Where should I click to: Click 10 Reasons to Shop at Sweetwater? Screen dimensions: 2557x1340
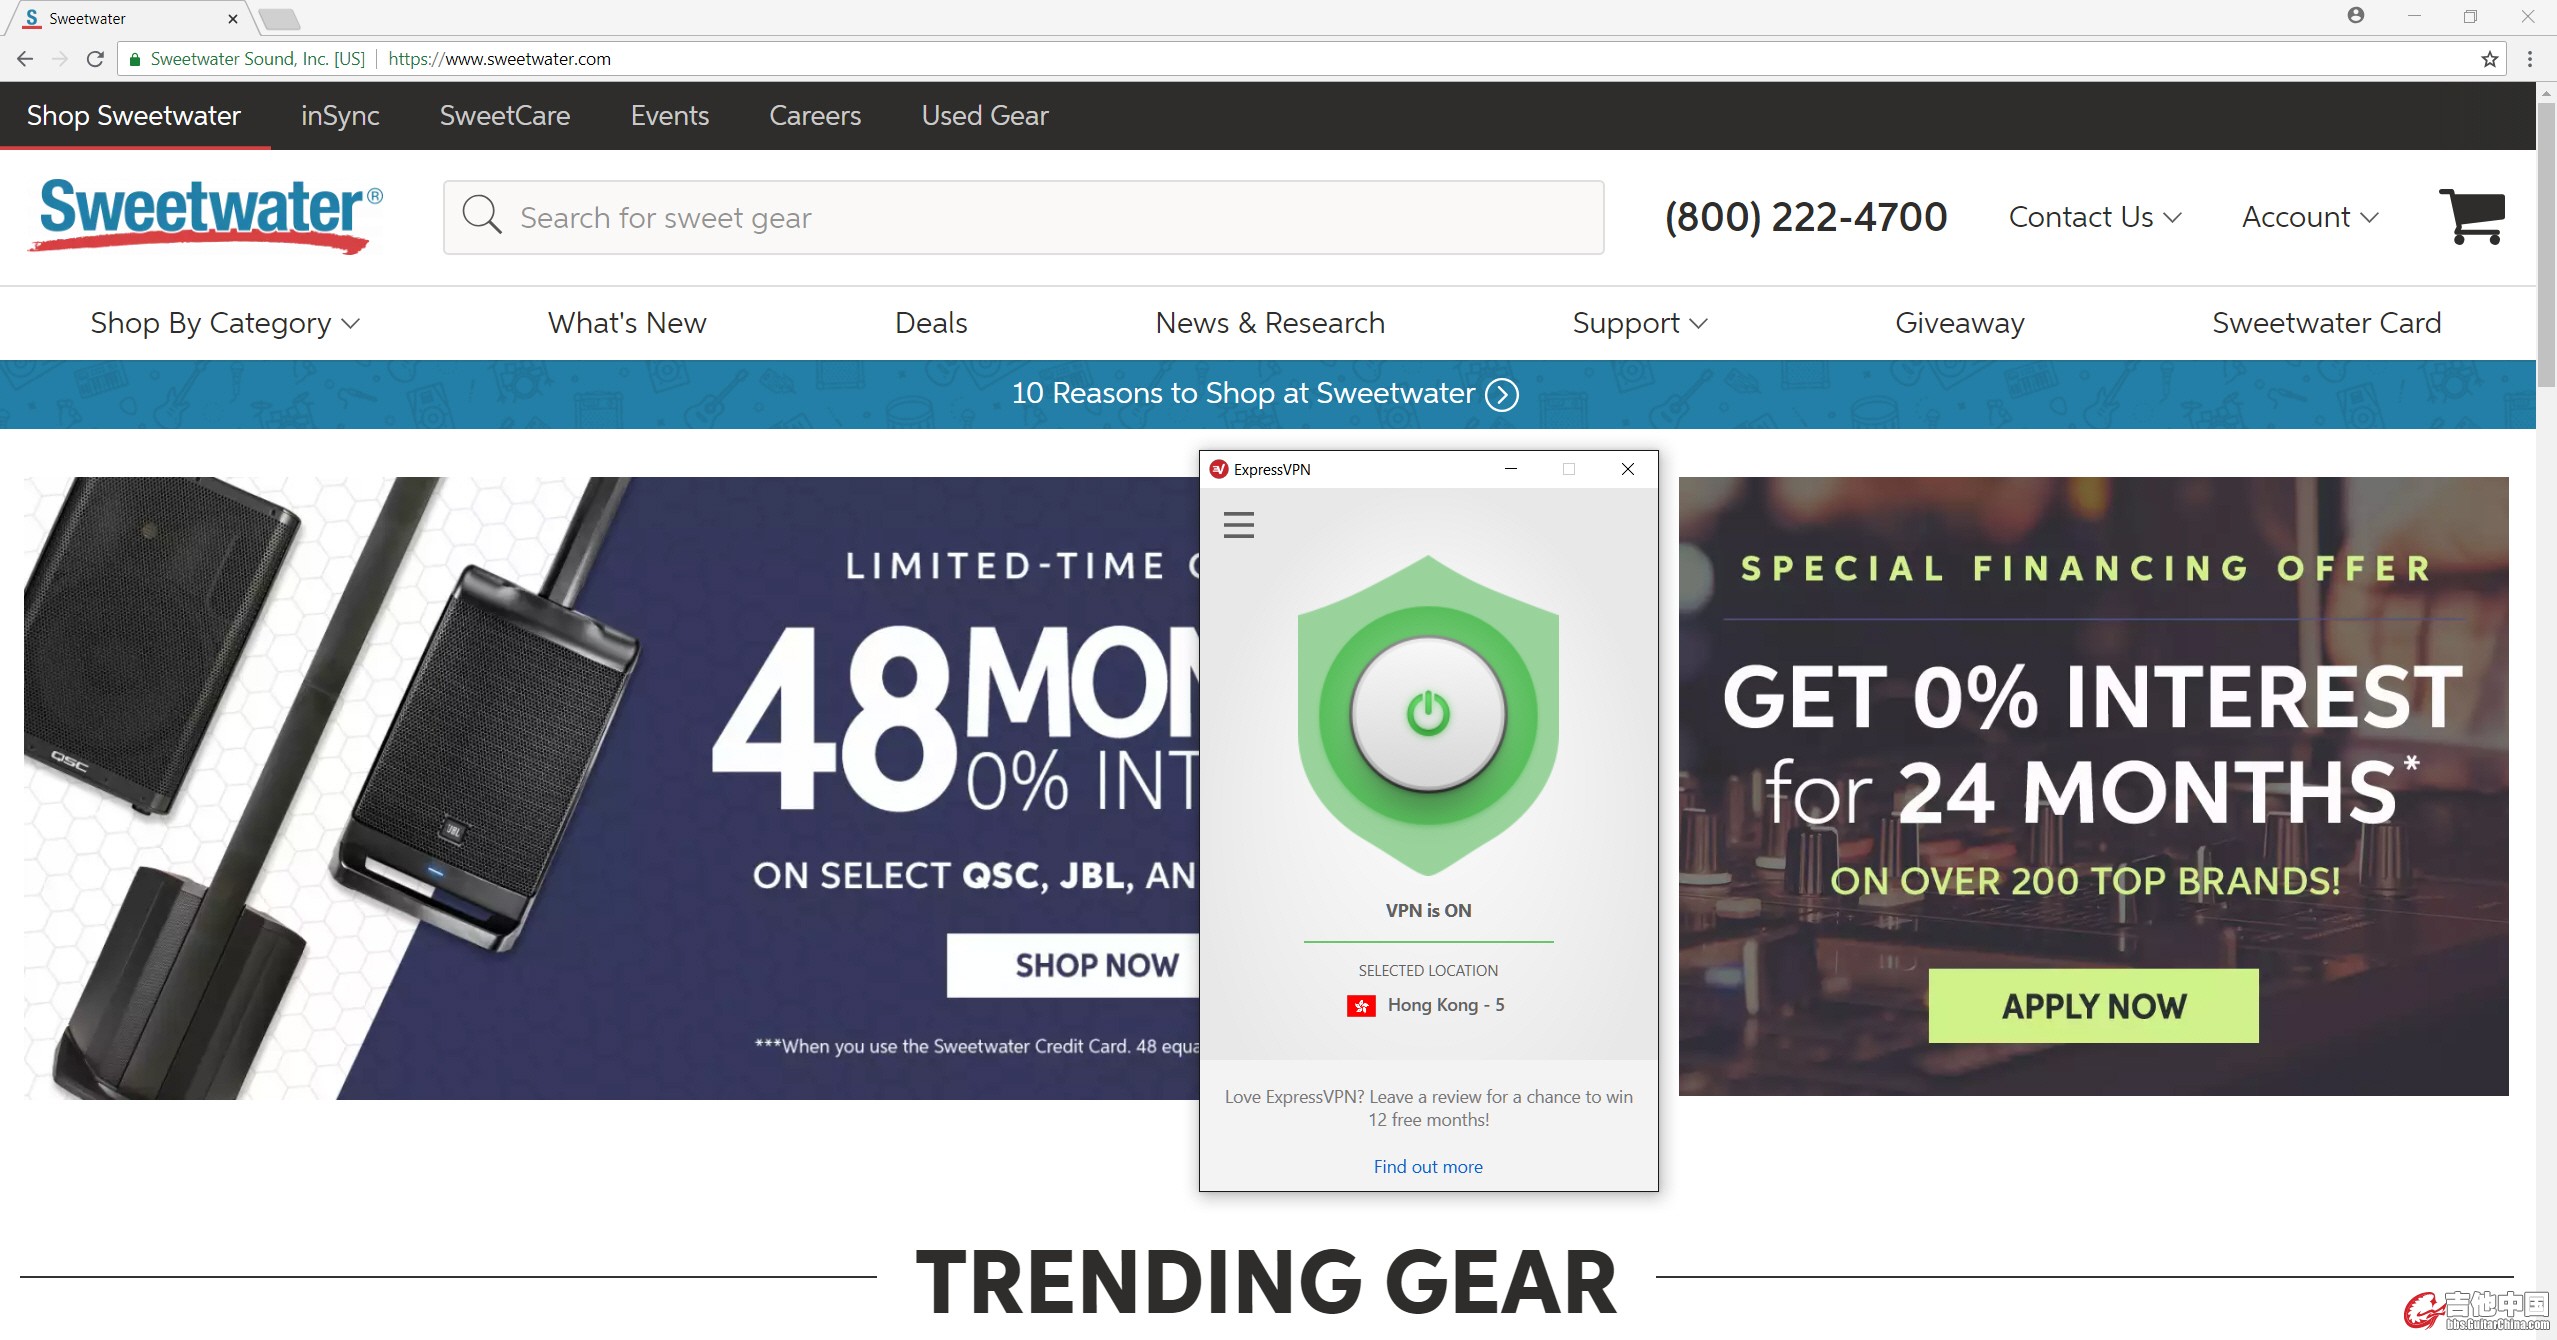click(1243, 394)
